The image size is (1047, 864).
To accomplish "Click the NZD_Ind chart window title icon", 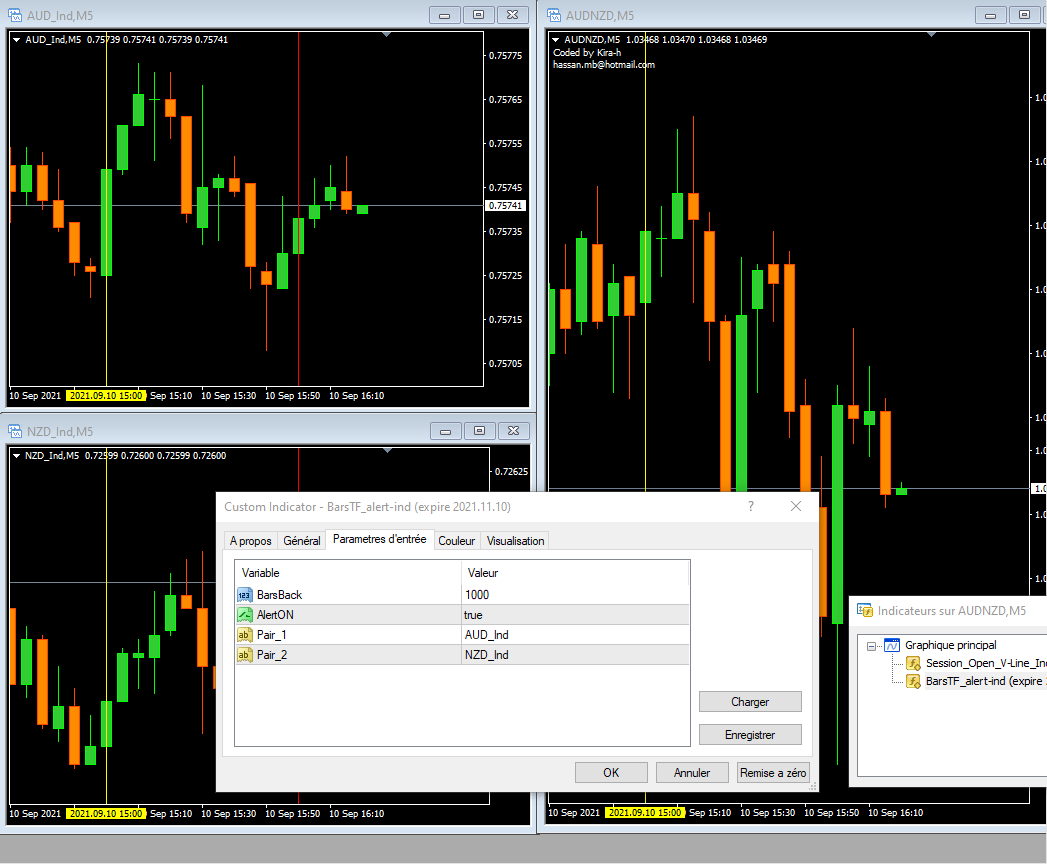I will click(x=15, y=431).
